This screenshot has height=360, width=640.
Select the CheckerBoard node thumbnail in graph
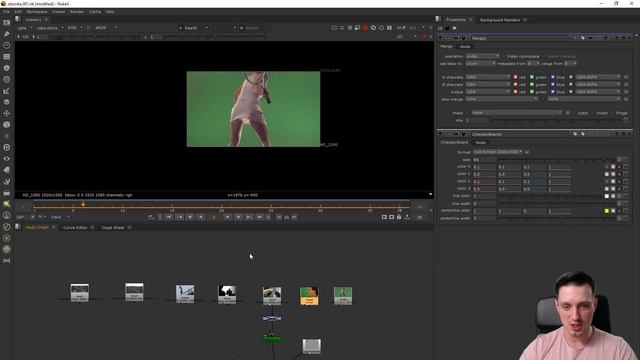[311, 347]
